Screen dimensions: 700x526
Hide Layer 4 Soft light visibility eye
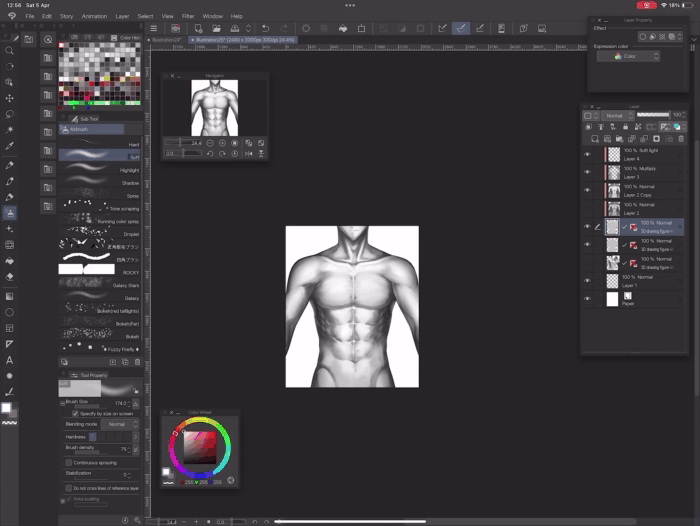coord(588,155)
